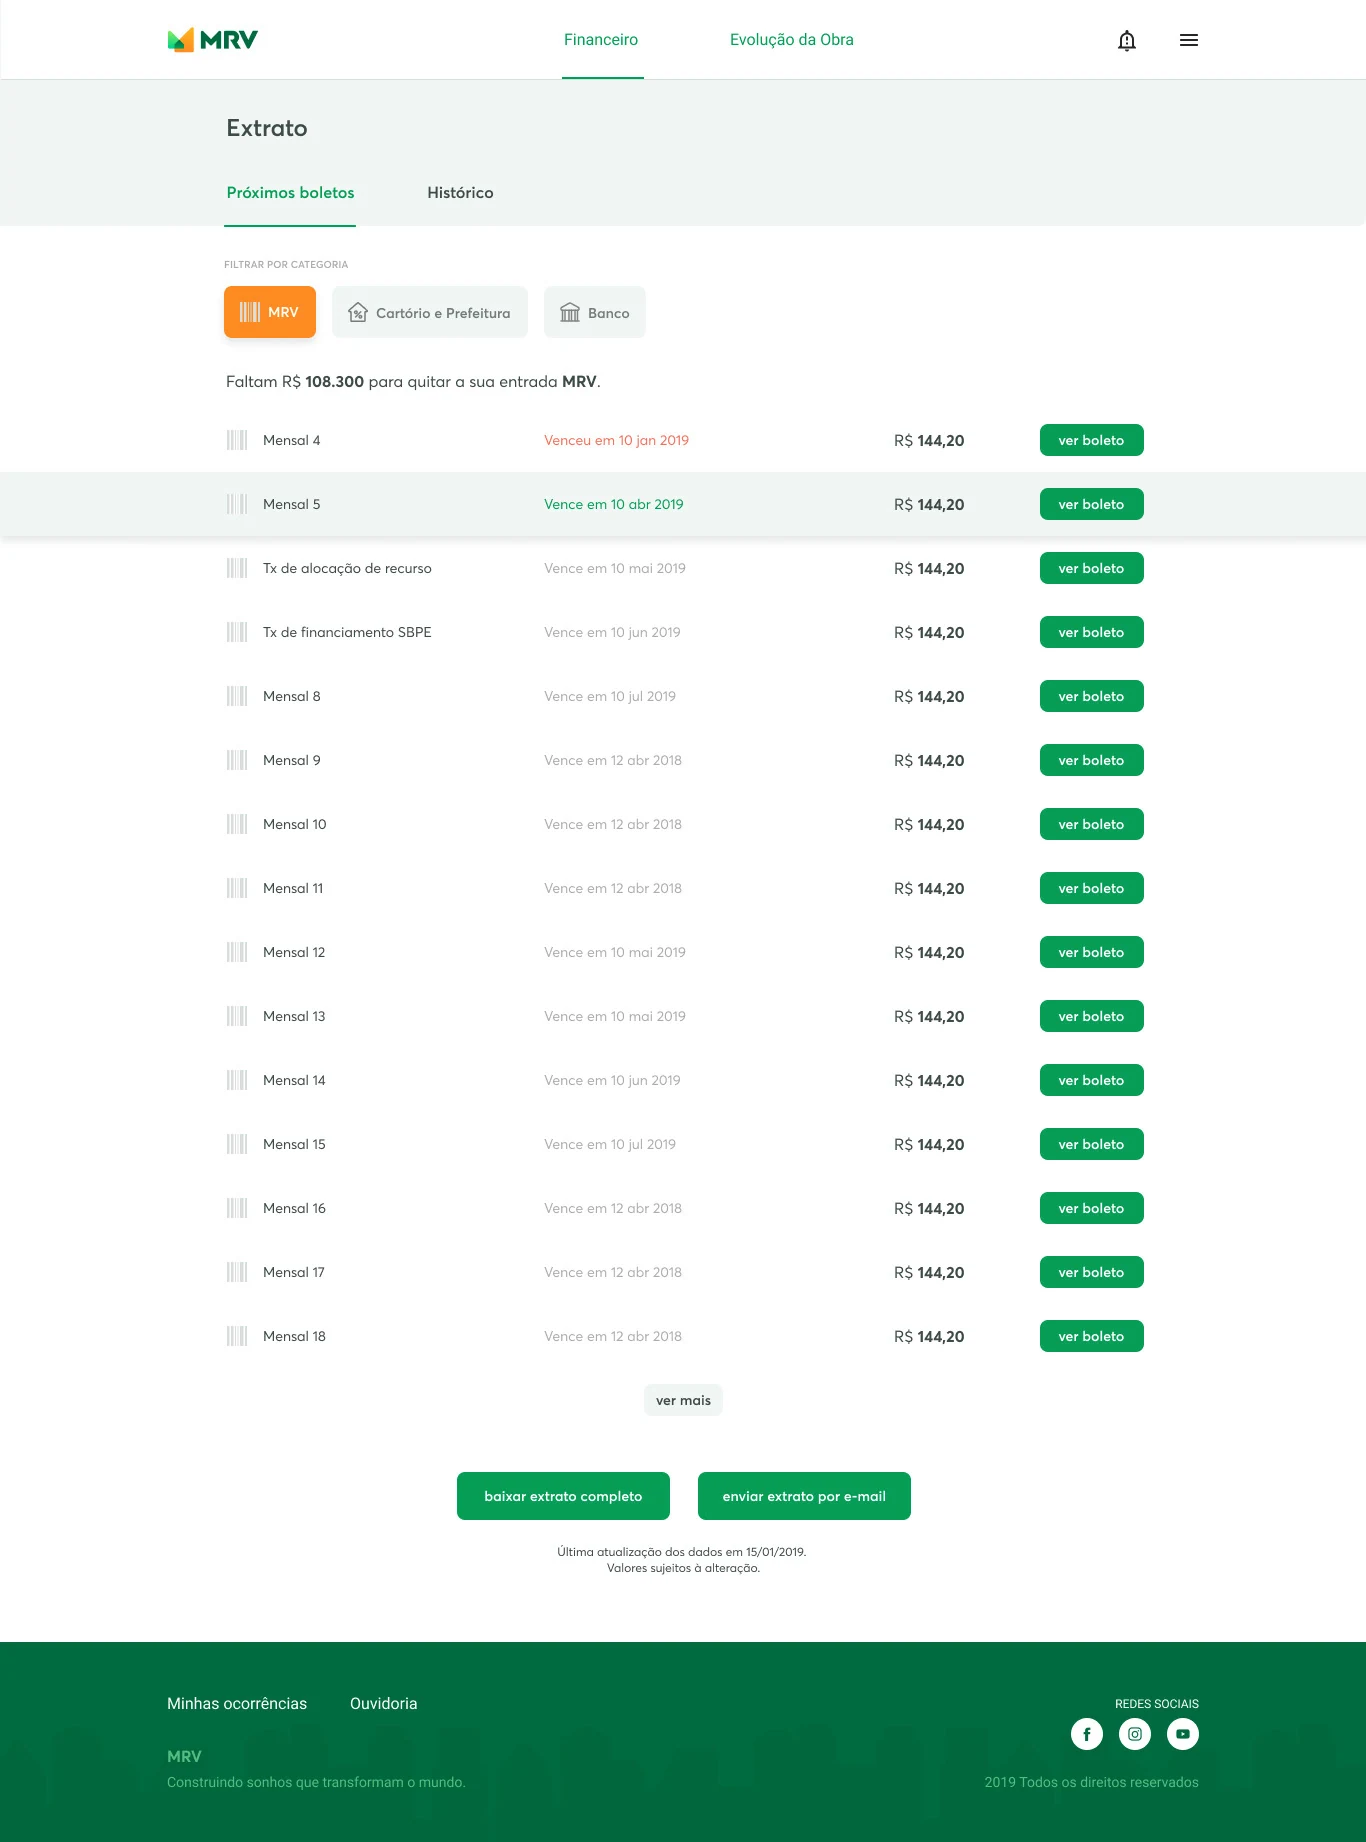Open MRV YouTube channel icon
This screenshot has height=1842, width=1366.
[1182, 1734]
